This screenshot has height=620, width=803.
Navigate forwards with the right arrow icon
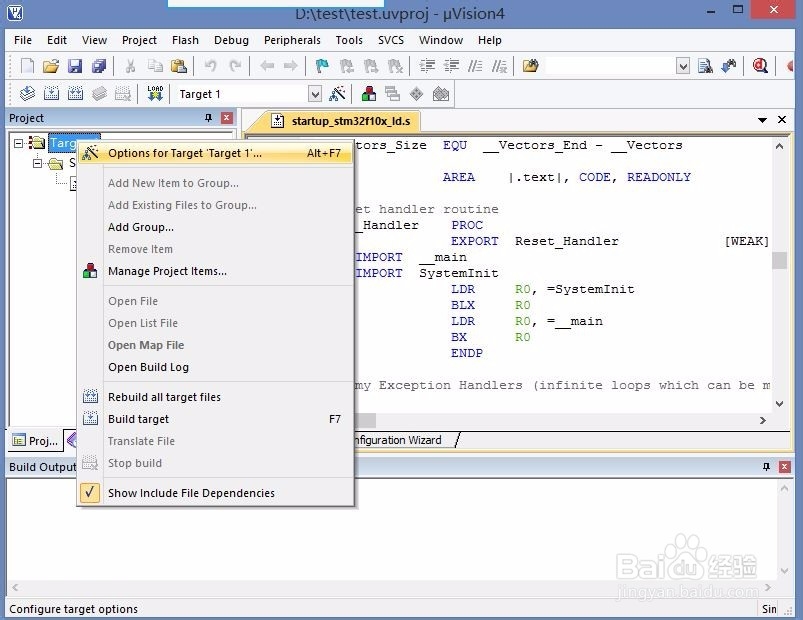click(x=290, y=66)
